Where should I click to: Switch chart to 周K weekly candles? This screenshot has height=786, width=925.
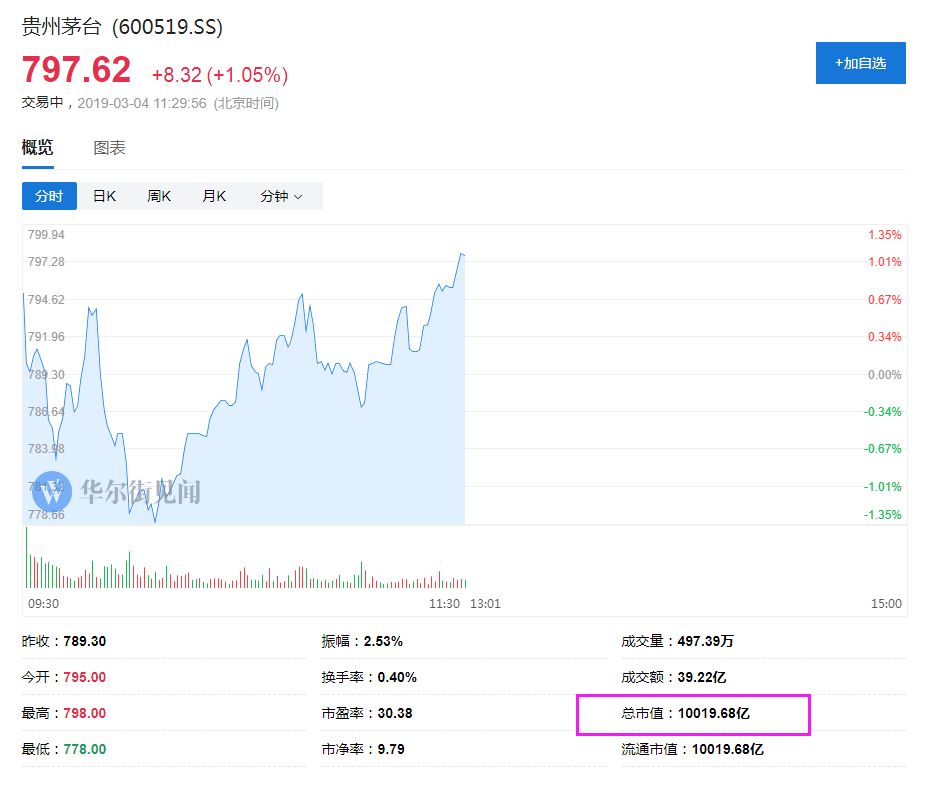pos(159,196)
